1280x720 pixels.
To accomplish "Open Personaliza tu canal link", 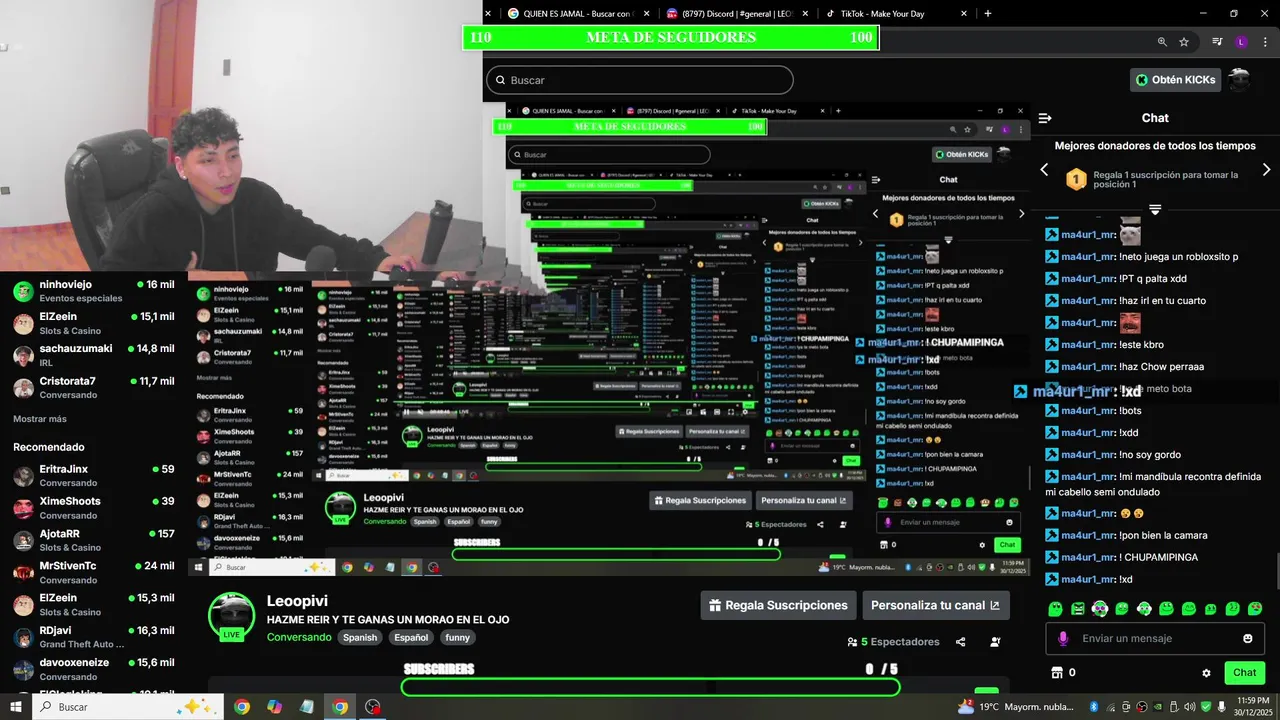I will coord(935,605).
